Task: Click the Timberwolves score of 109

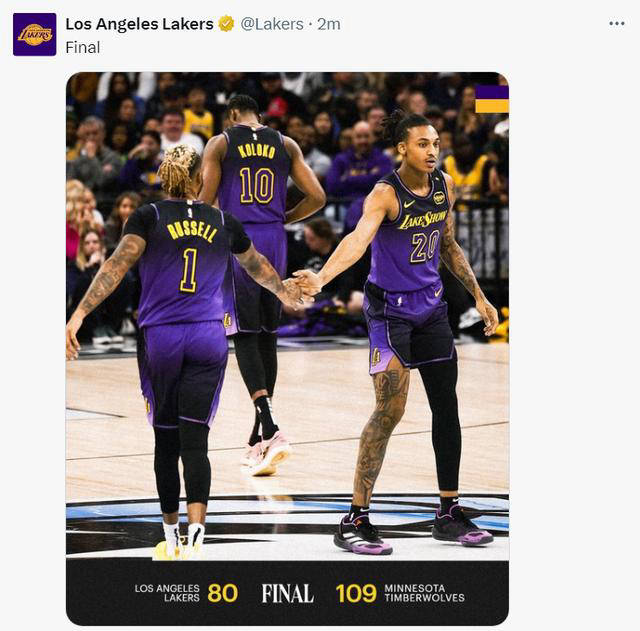Action: pos(355,593)
